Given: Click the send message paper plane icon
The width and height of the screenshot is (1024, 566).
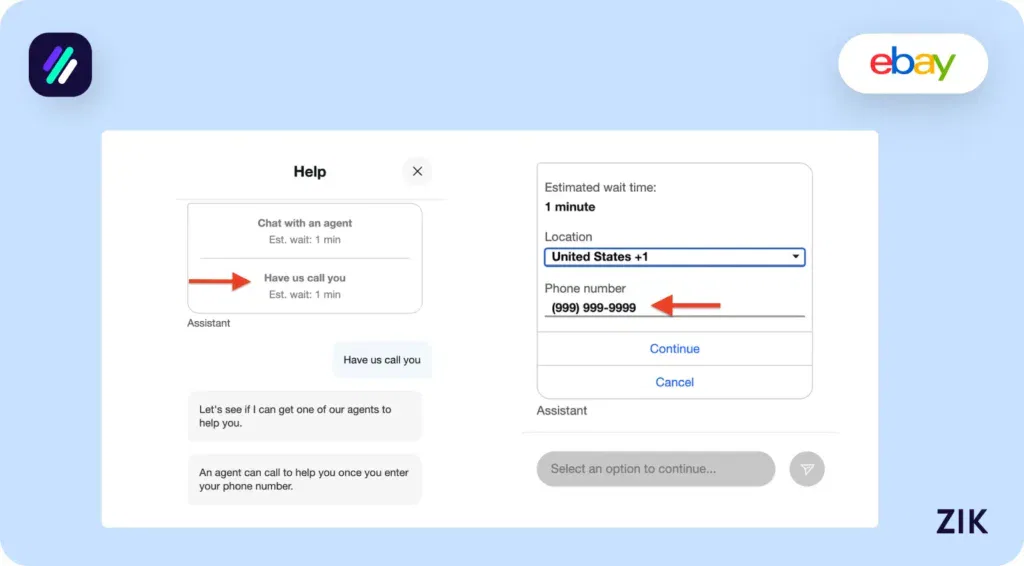Looking at the screenshot, I should pyautogui.click(x=807, y=469).
